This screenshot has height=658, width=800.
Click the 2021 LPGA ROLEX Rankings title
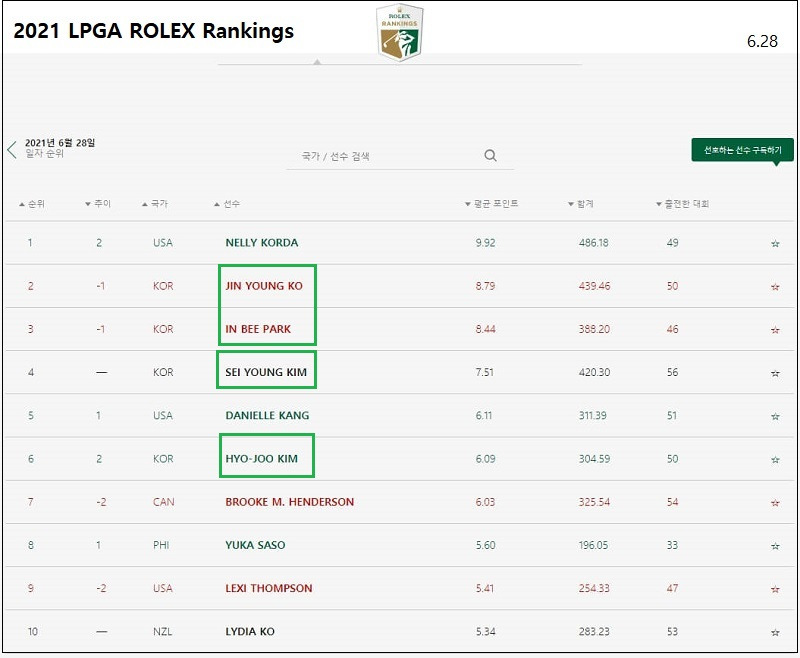click(154, 31)
